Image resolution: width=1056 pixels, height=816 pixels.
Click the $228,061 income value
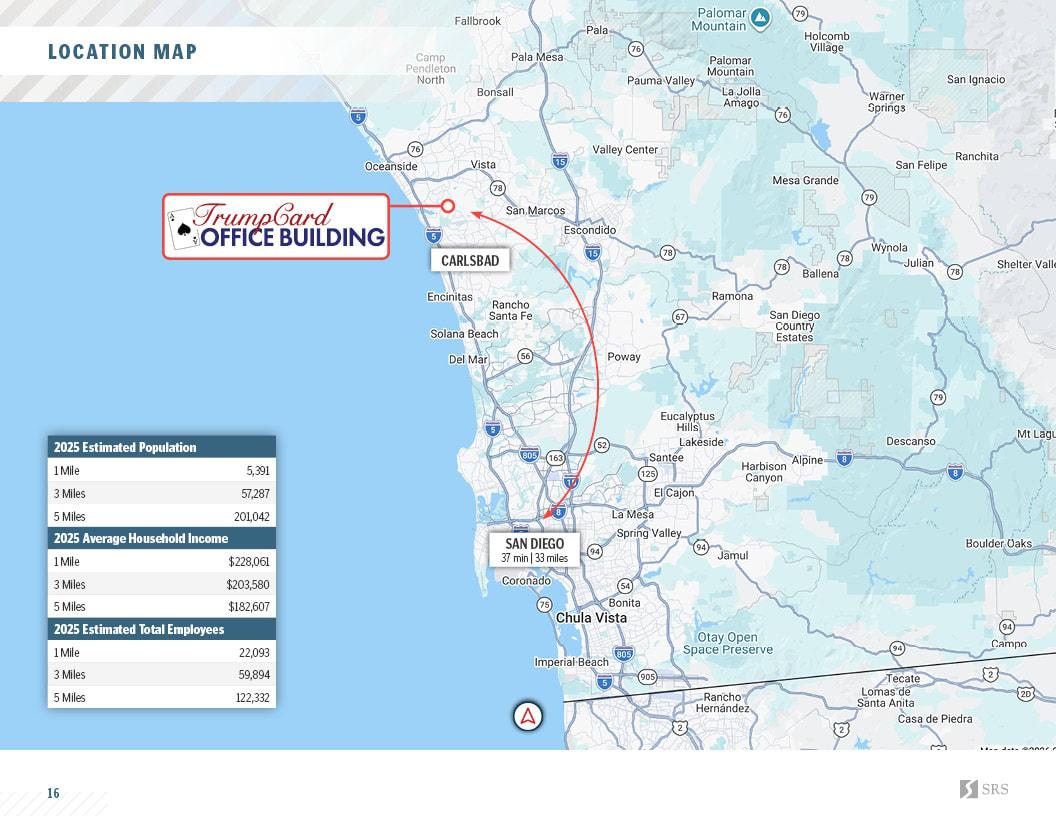tap(249, 562)
